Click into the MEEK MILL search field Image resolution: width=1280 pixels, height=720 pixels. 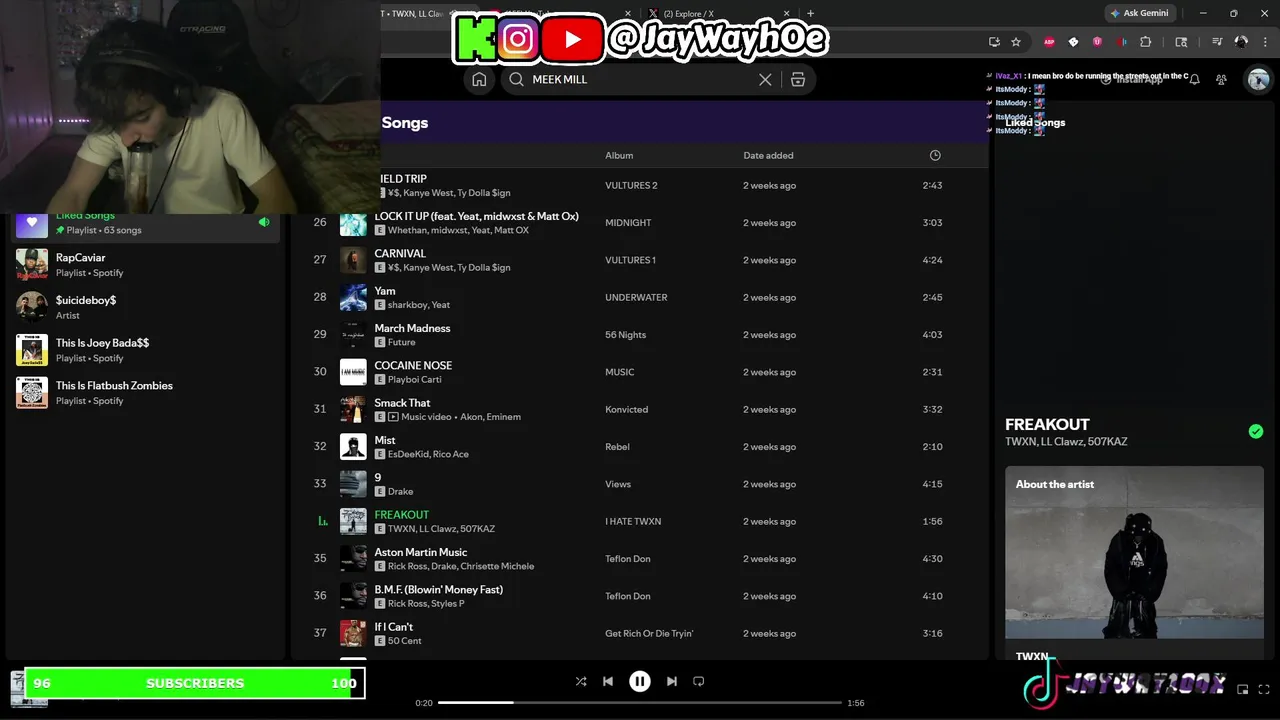640,80
